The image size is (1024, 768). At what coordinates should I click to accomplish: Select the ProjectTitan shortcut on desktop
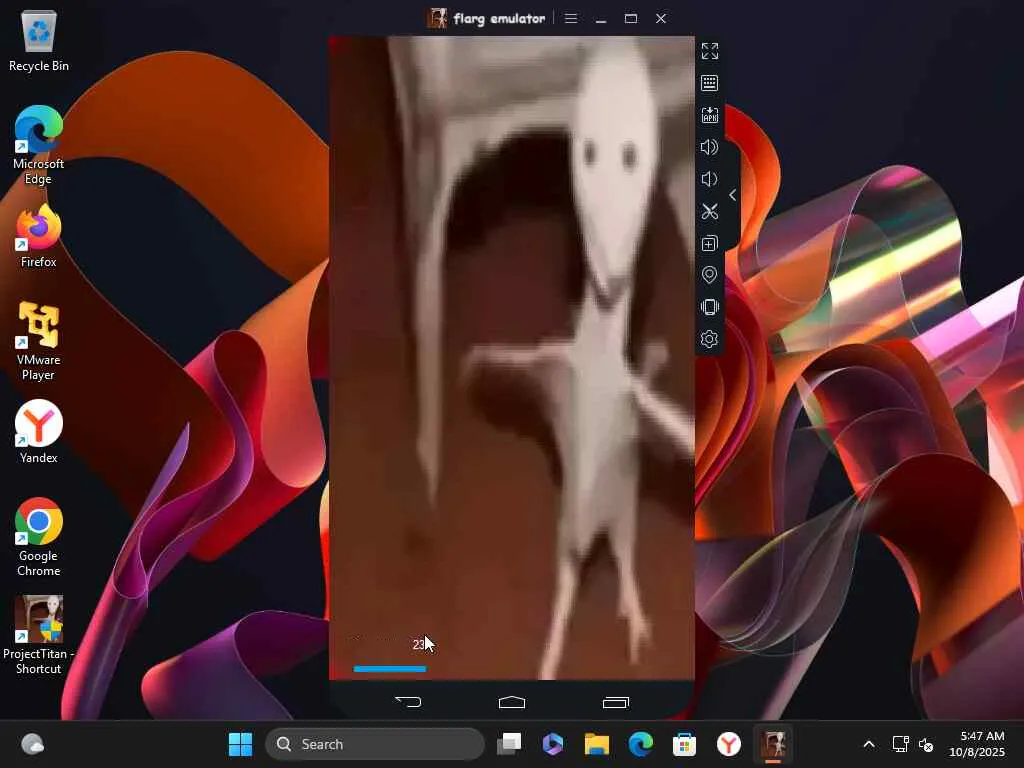coord(39,635)
